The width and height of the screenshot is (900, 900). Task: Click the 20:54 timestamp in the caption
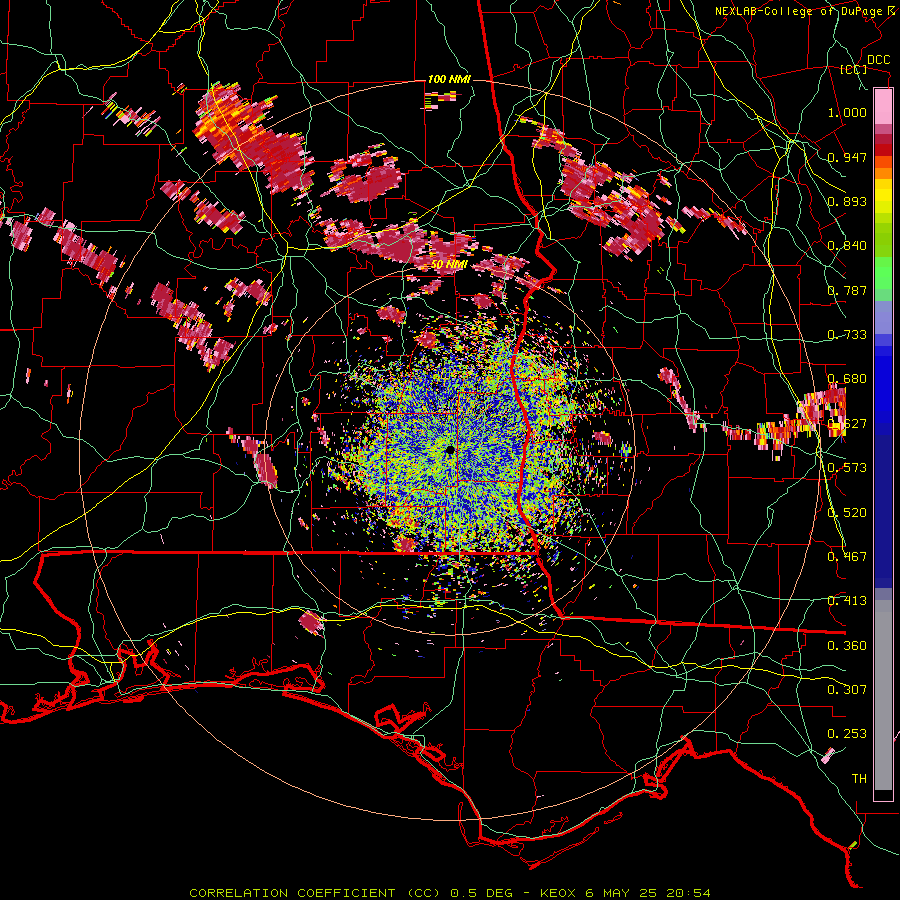(x=688, y=893)
